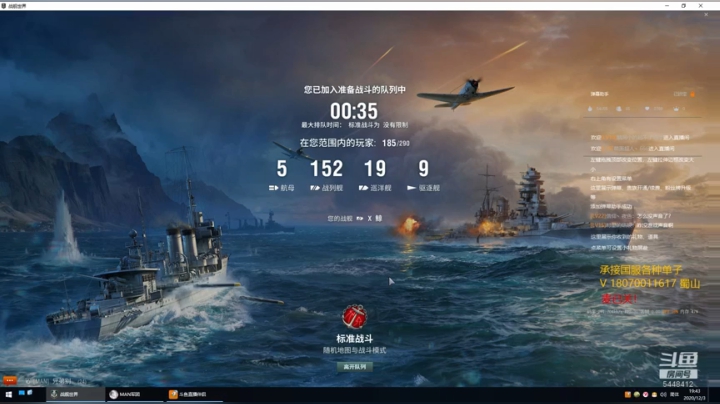Open the volume speaker control in tray
Image resolution: width=720 pixels, height=404 pixels.
(x=663, y=394)
